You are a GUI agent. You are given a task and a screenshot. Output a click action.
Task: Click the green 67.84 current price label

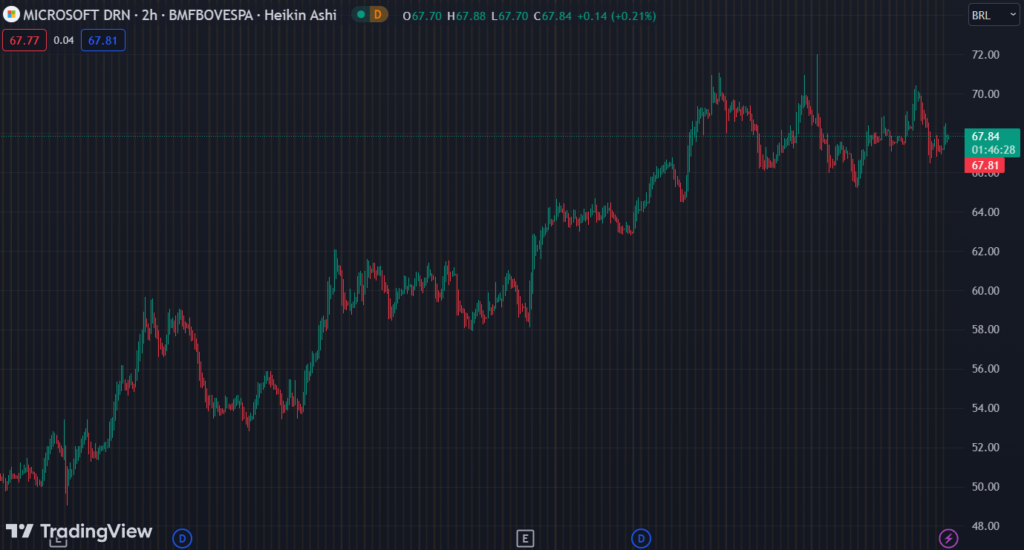click(985, 137)
